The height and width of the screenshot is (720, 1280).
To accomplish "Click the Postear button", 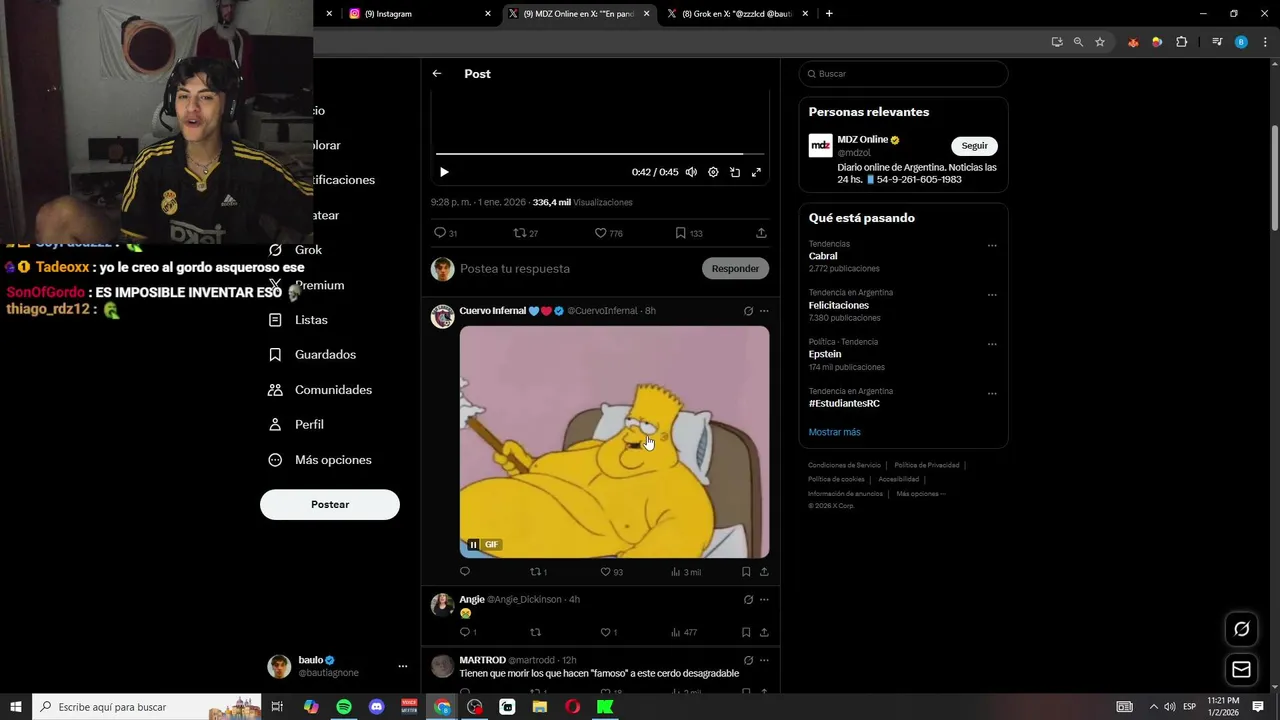I will (330, 504).
